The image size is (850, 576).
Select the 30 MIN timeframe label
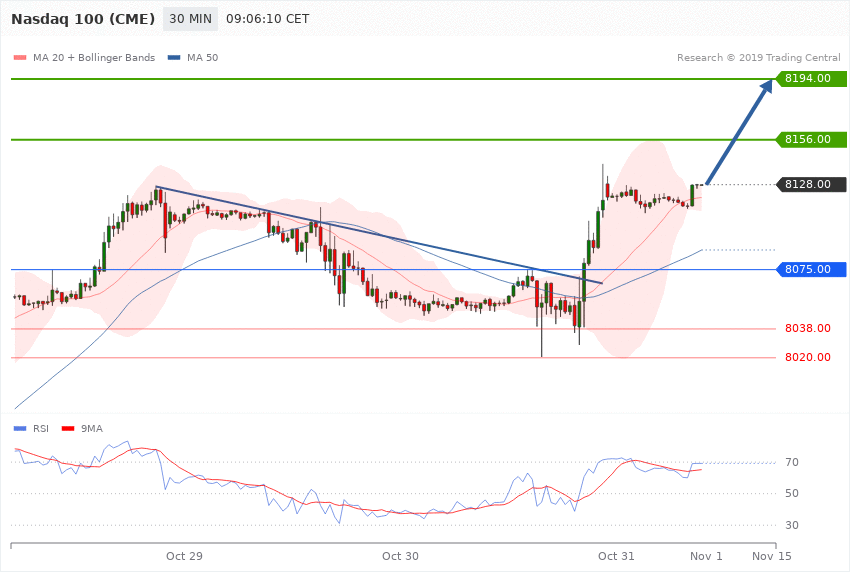[x=190, y=19]
